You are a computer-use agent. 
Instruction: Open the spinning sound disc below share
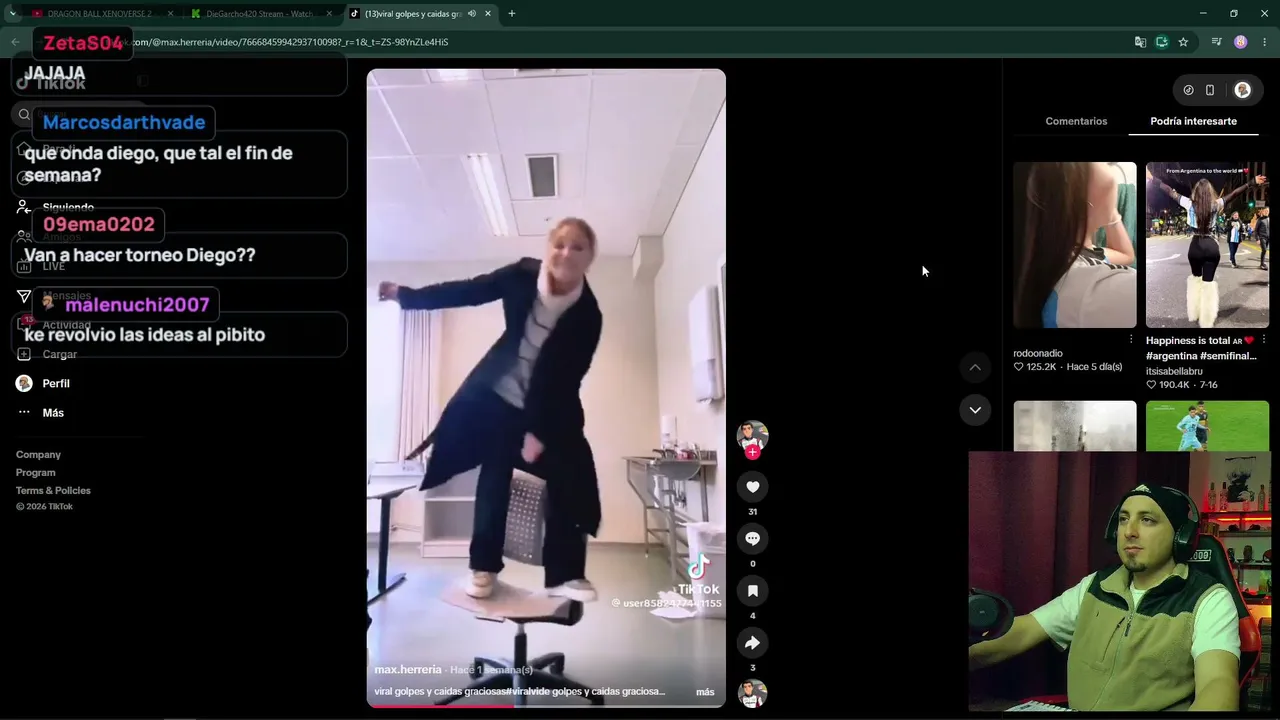(752, 693)
